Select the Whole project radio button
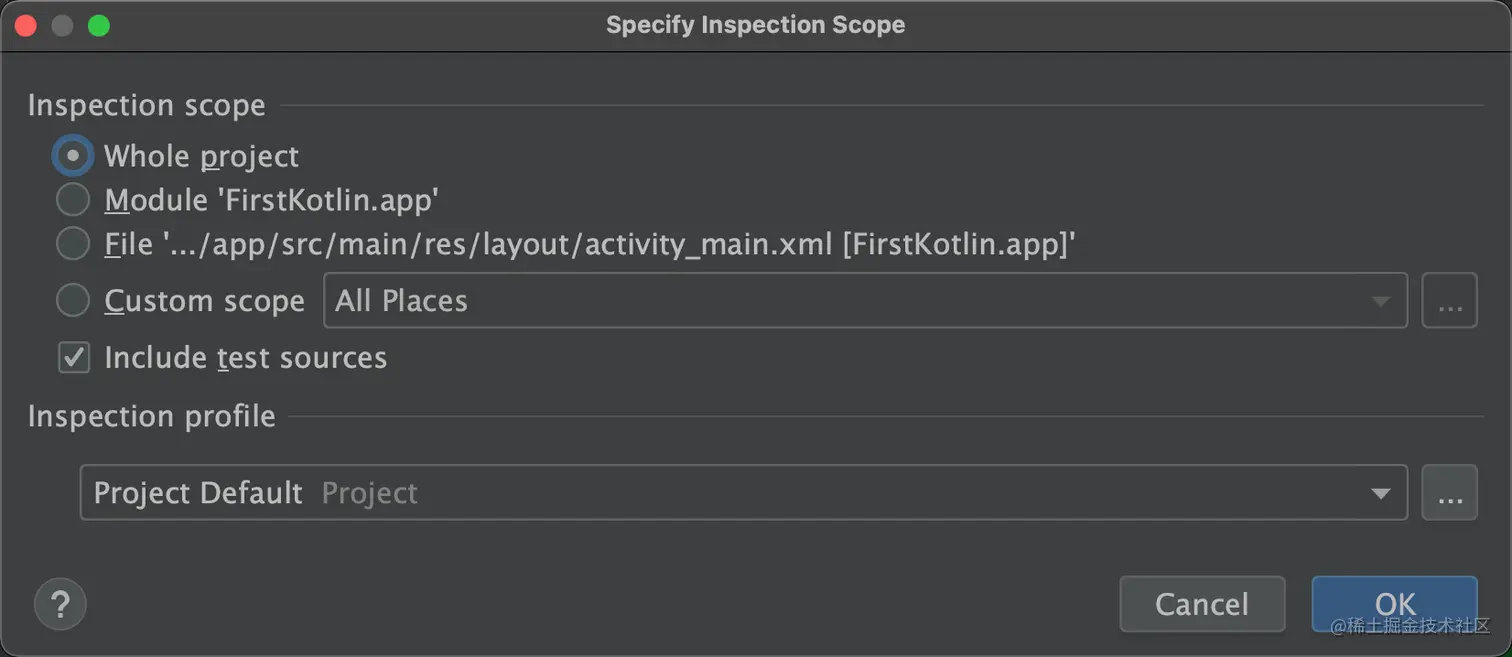Viewport: 1512px width, 657px height. point(73,156)
